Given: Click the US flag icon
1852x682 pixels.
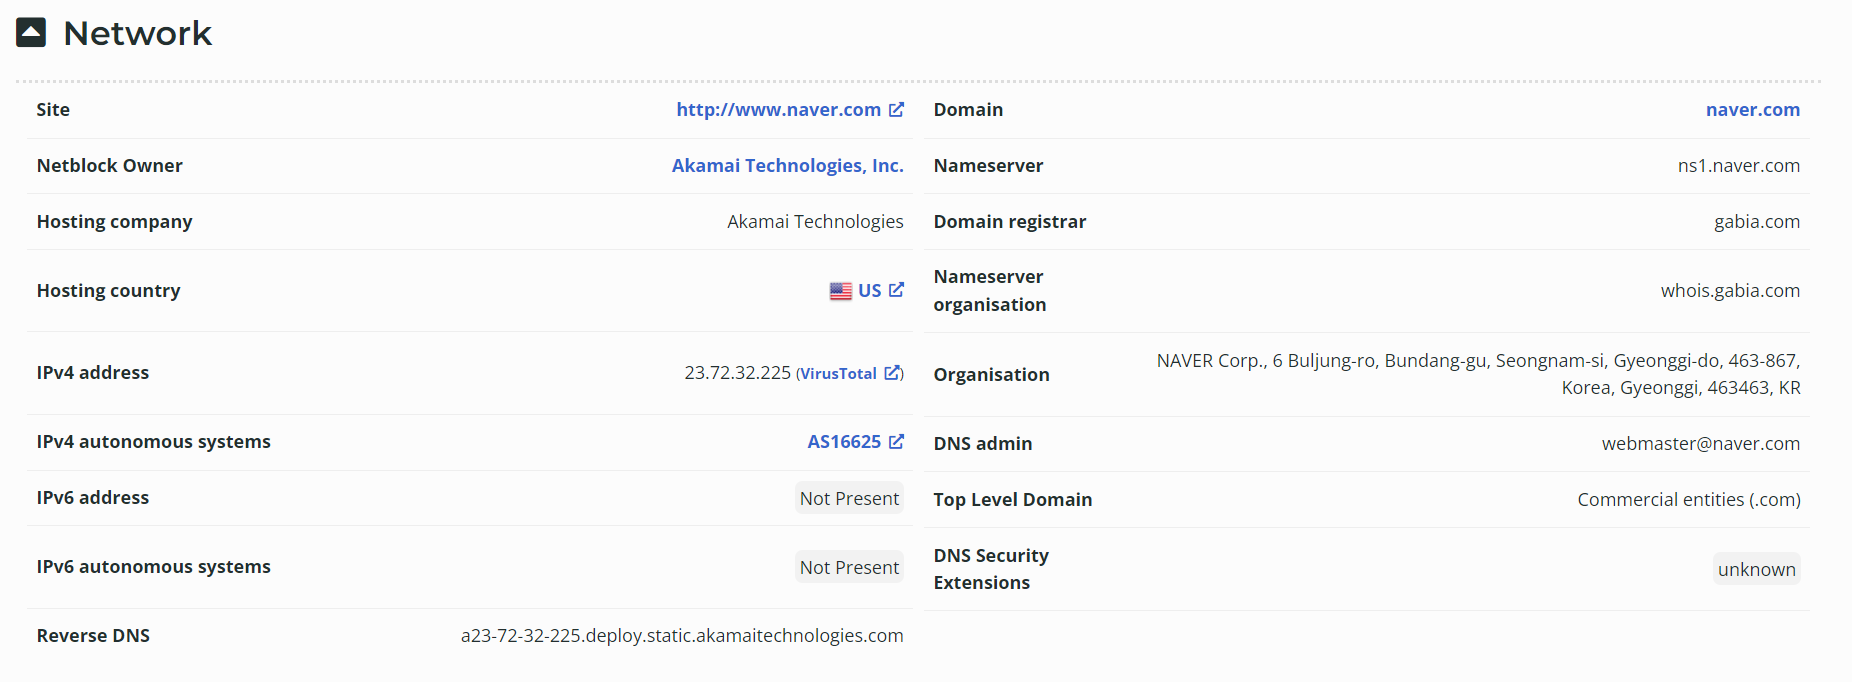Looking at the screenshot, I should point(841,291).
